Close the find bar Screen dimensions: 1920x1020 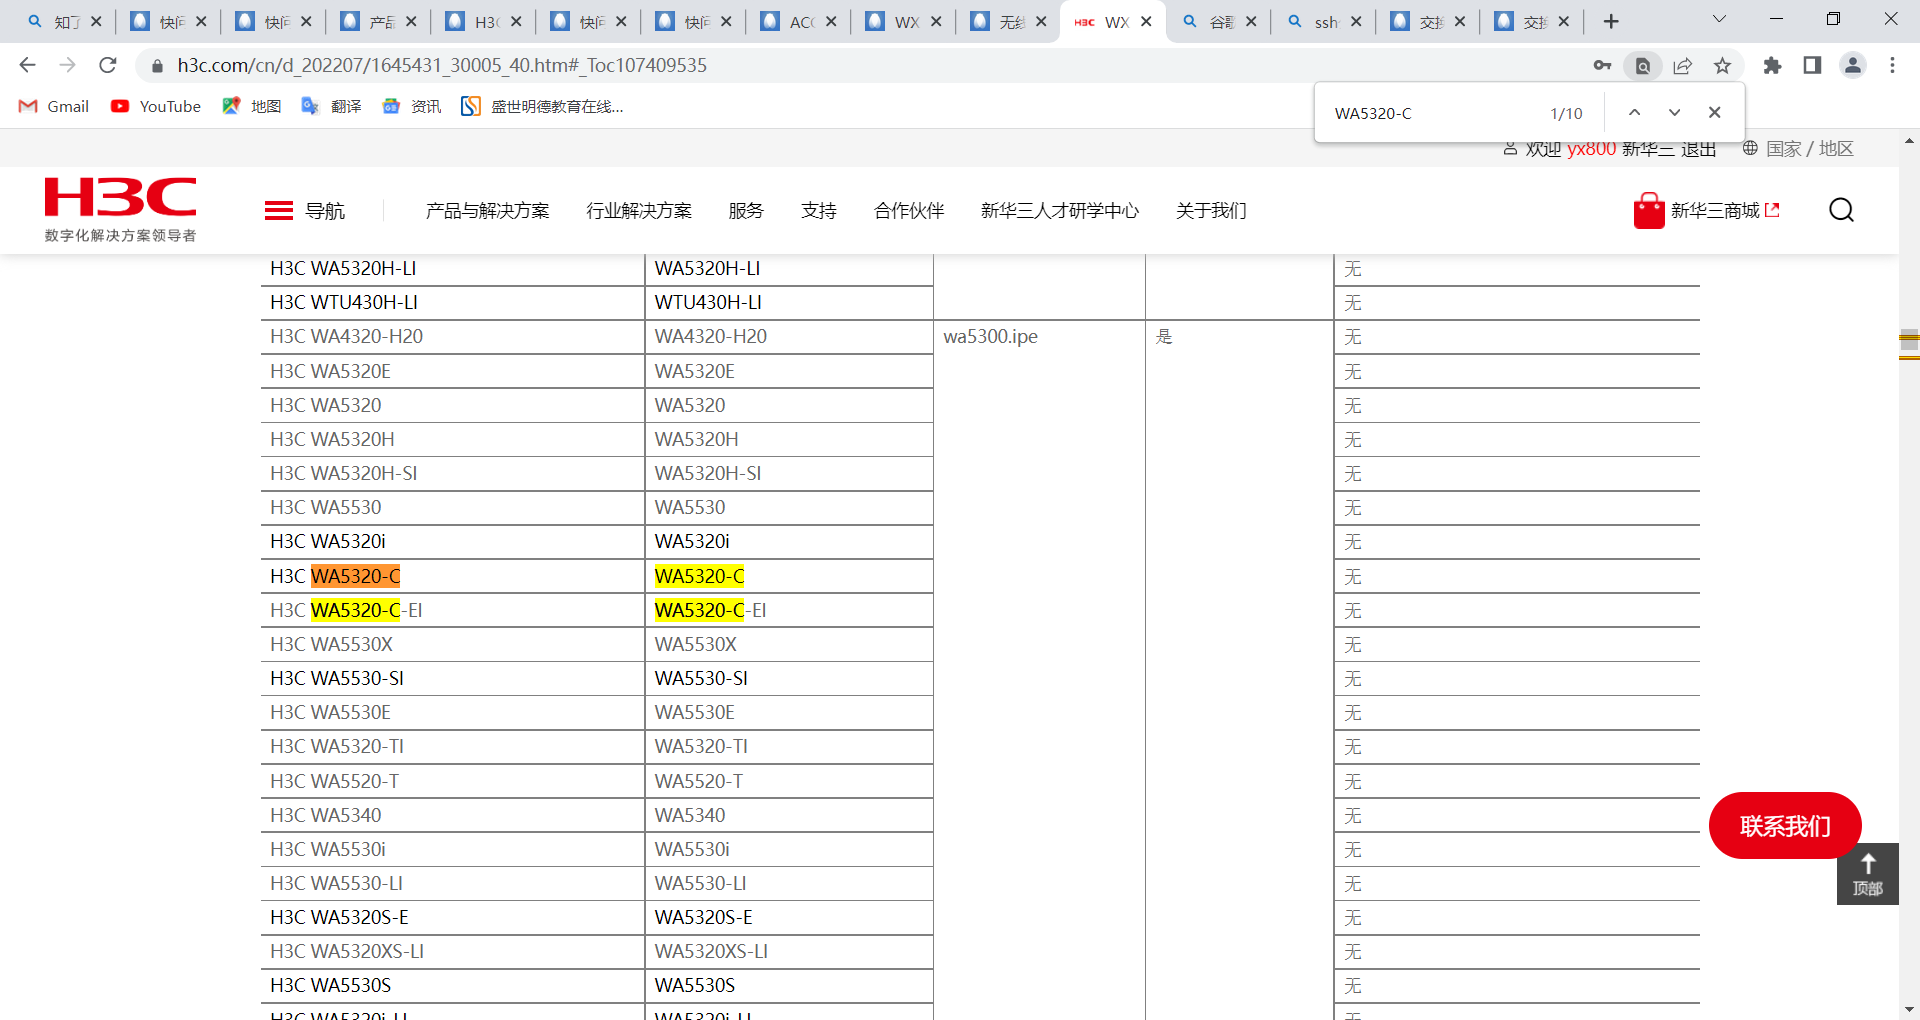[1714, 113]
